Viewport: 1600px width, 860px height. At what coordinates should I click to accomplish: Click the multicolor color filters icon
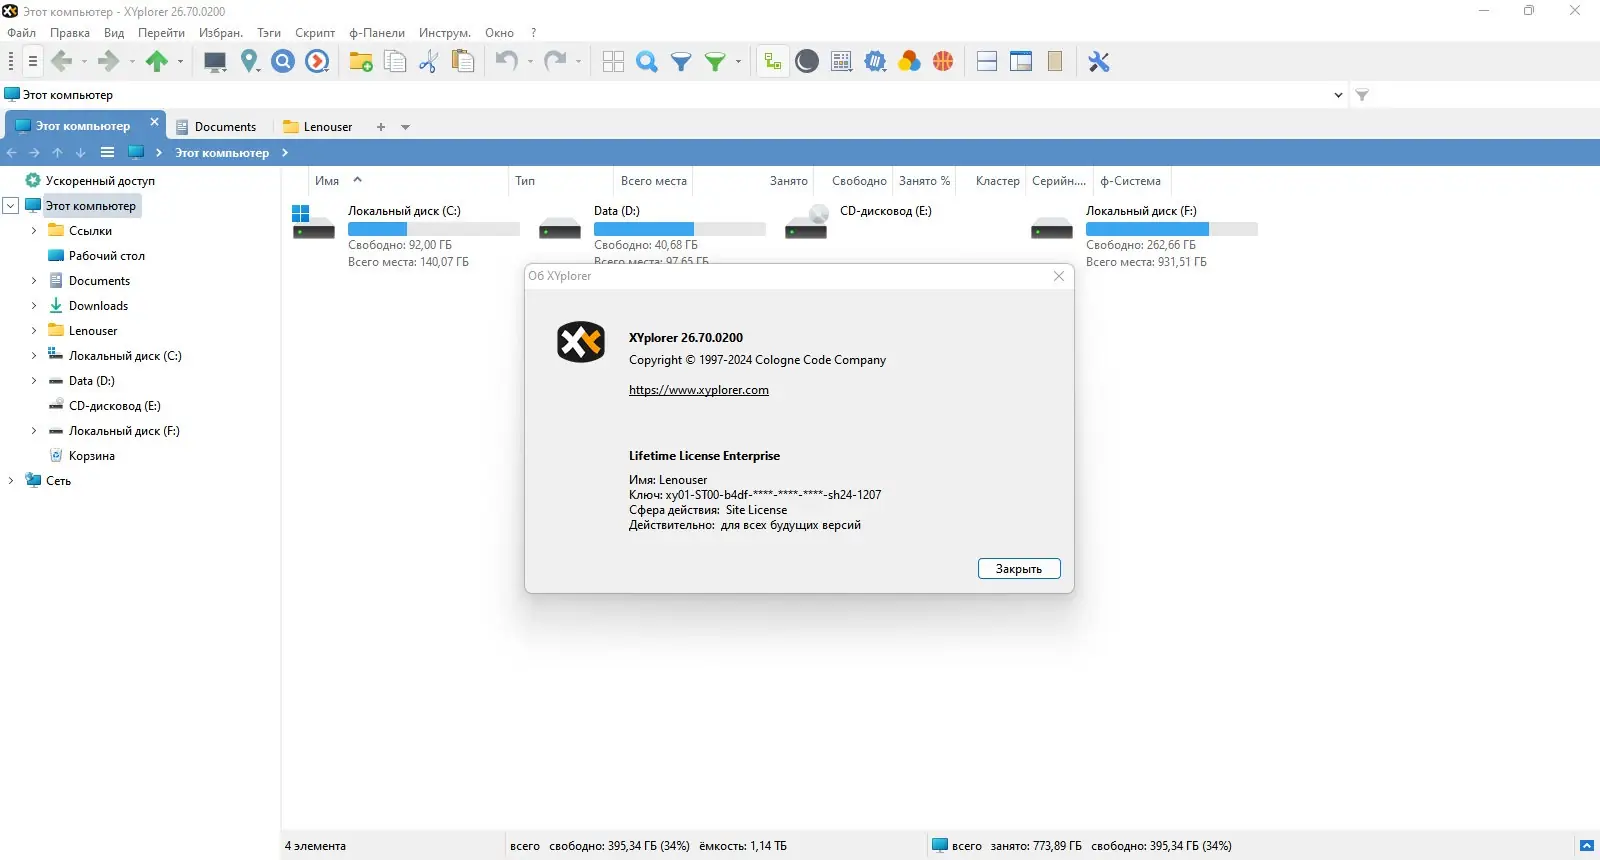click(x=909, y=62)
